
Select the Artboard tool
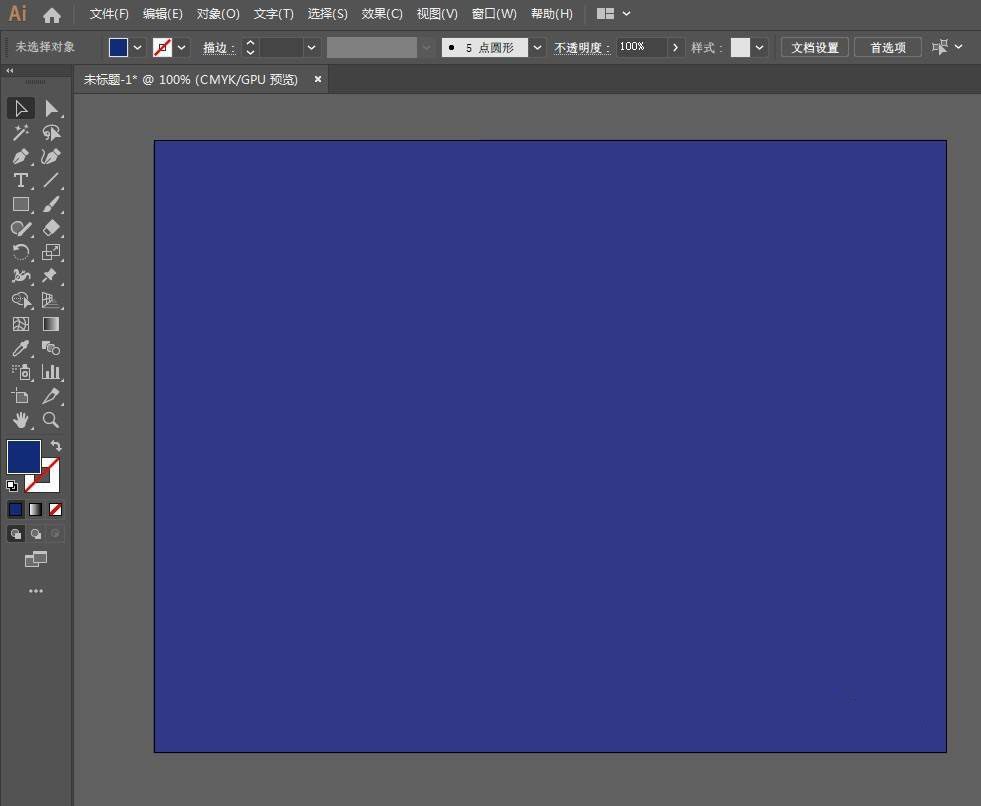click(21, 396)
